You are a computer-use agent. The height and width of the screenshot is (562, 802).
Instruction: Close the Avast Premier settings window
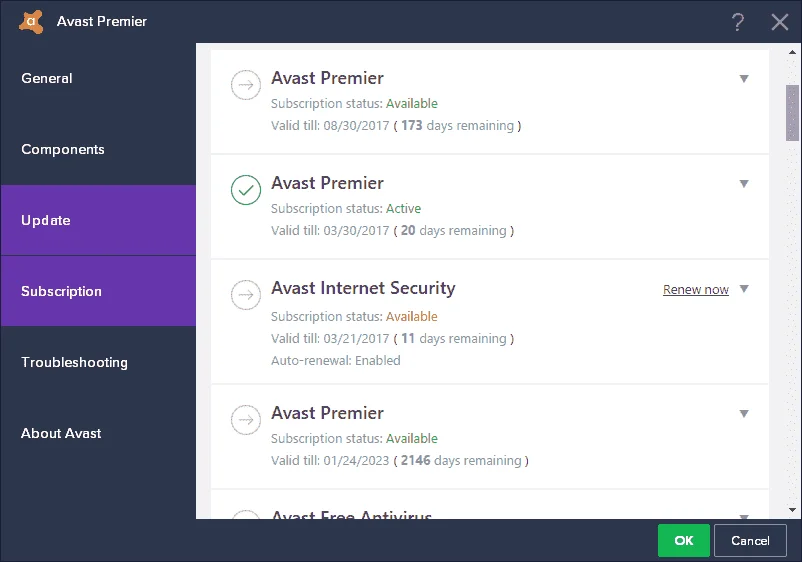coord(779,22)
